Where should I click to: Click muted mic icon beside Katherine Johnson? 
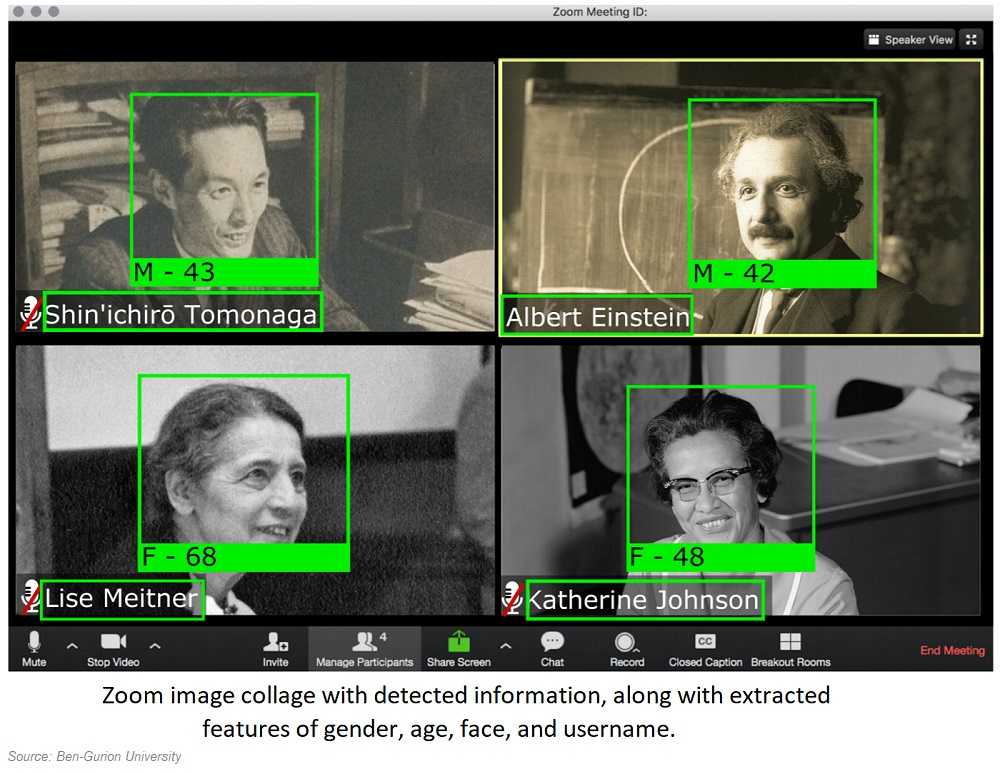click(x=512, y=598)
